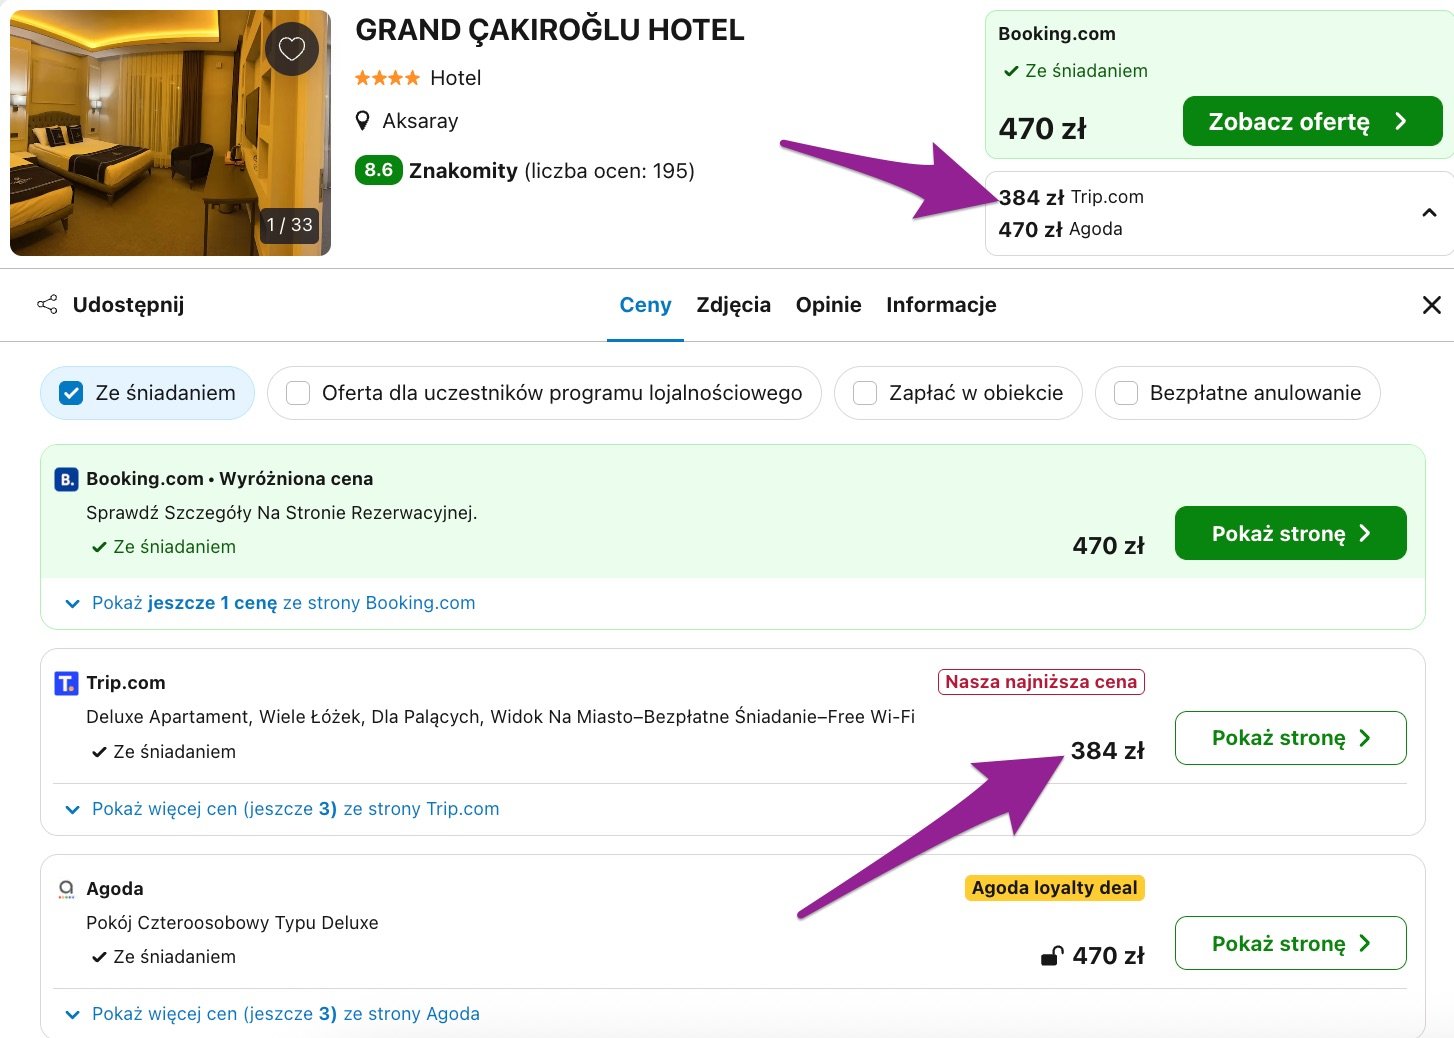
Task: Open the Zdjęcia tab
Action: [x=734, y=305]
